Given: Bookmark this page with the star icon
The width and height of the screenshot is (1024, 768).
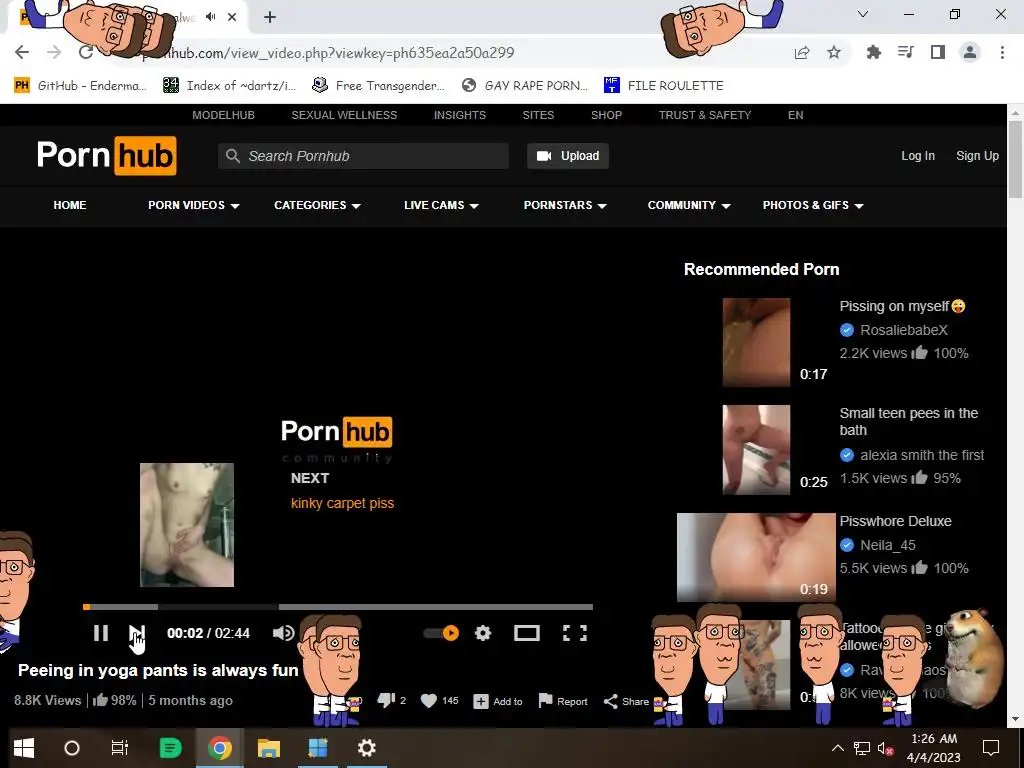Looking at the screenshot, I should (x=834, y=52).
